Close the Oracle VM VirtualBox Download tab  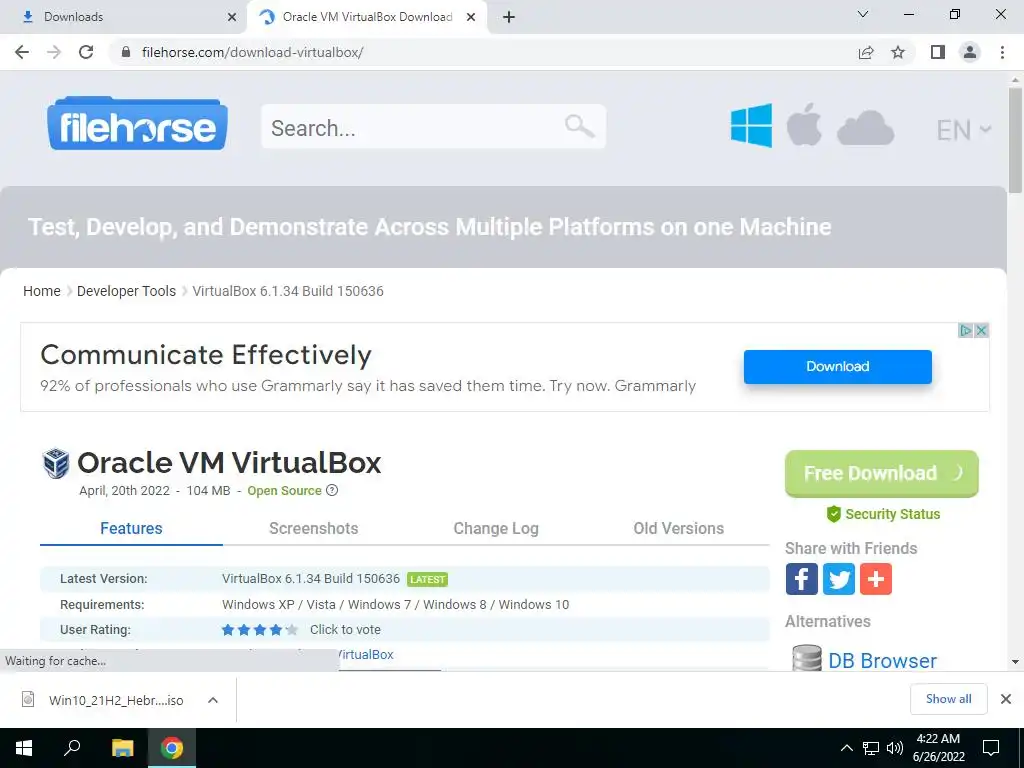pyautogui.click(x=471, y=17)
